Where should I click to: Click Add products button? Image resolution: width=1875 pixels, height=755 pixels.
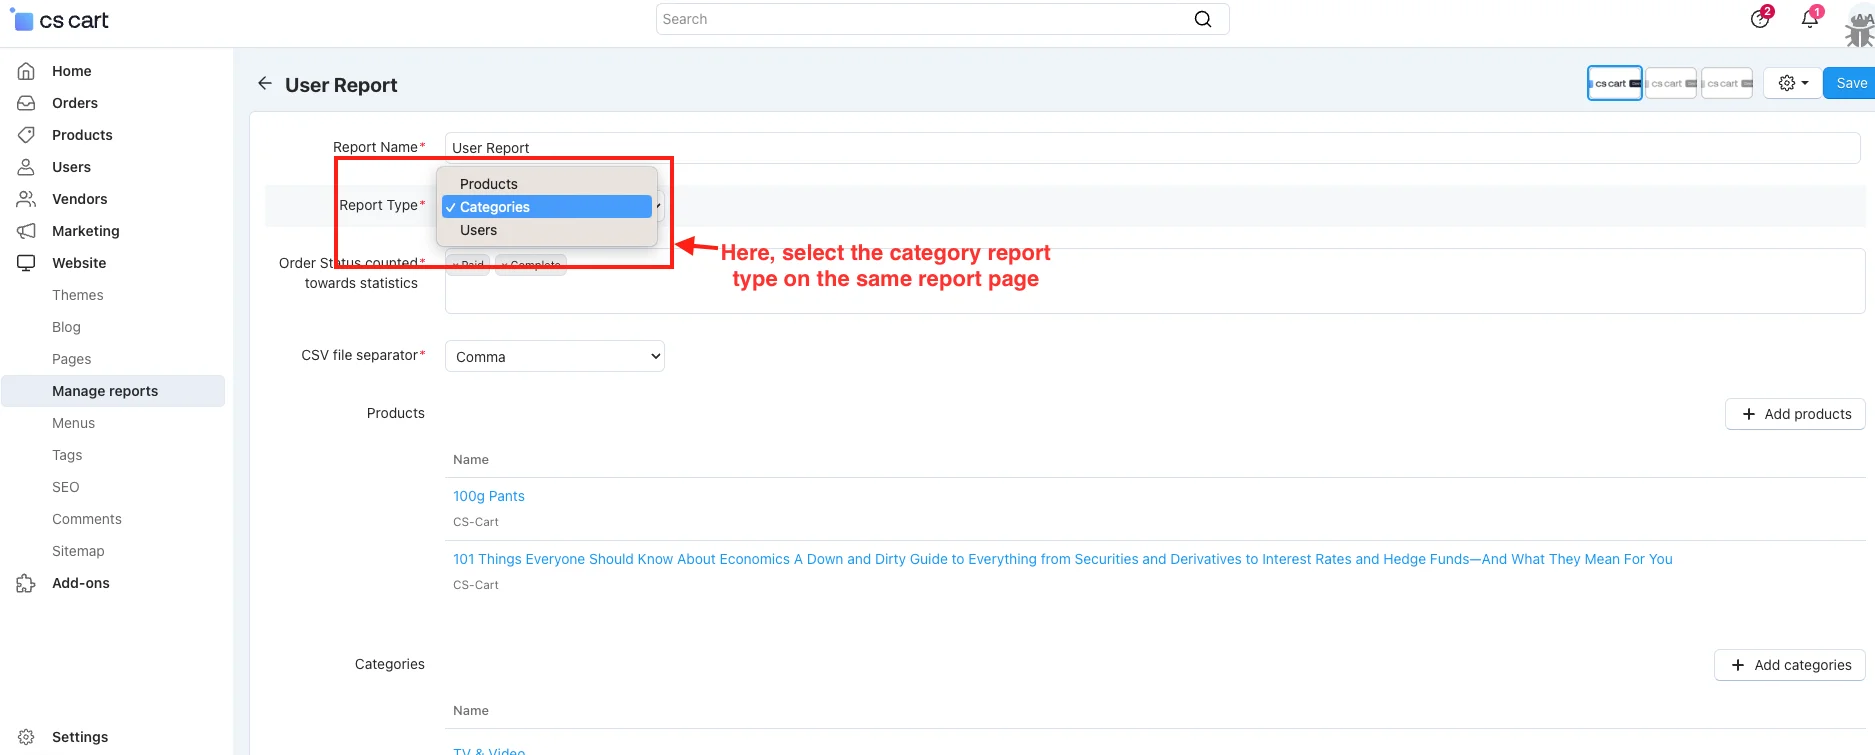point(1795,414)
